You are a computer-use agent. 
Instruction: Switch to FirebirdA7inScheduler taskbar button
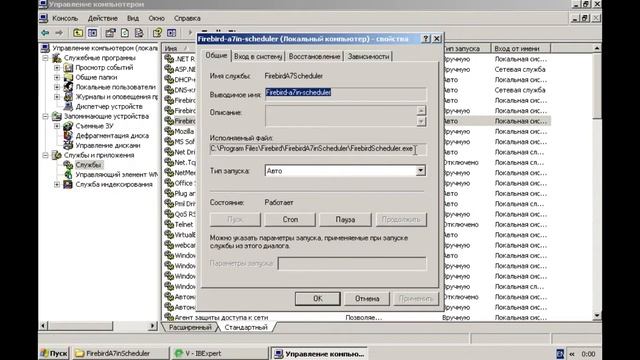pos(120,353)
